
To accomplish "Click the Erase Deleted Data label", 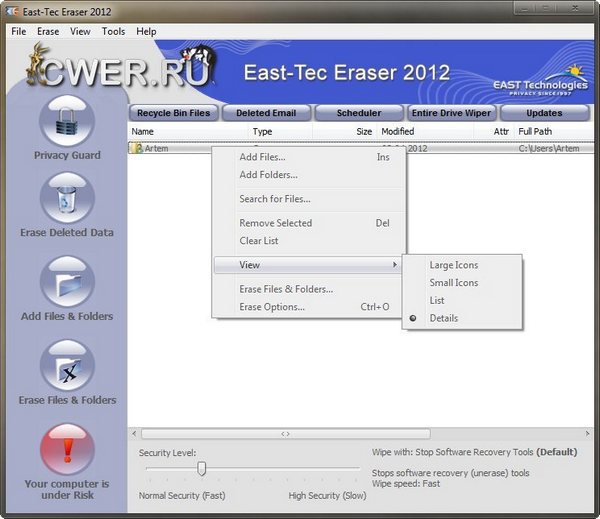I will pyautogui.click(x=67, y=232).
